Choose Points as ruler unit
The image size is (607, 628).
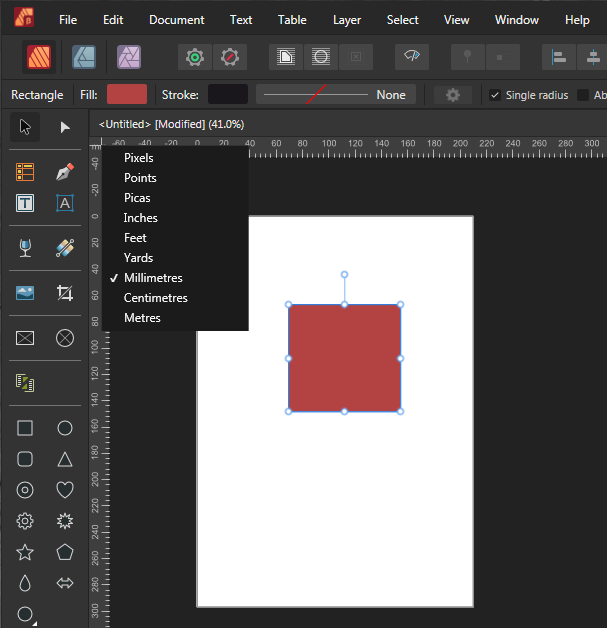[x=175, y=178]
